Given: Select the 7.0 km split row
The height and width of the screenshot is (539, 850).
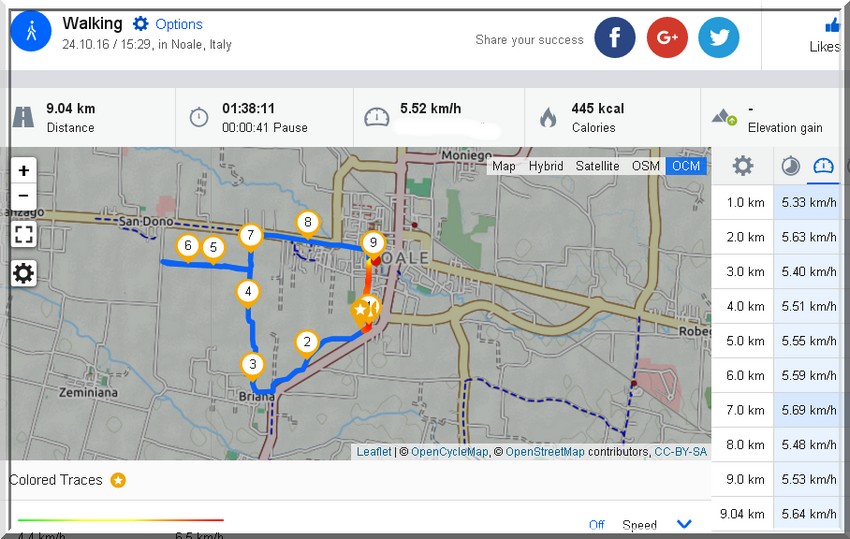Looking at the screenshot, I should pos(776,410).
